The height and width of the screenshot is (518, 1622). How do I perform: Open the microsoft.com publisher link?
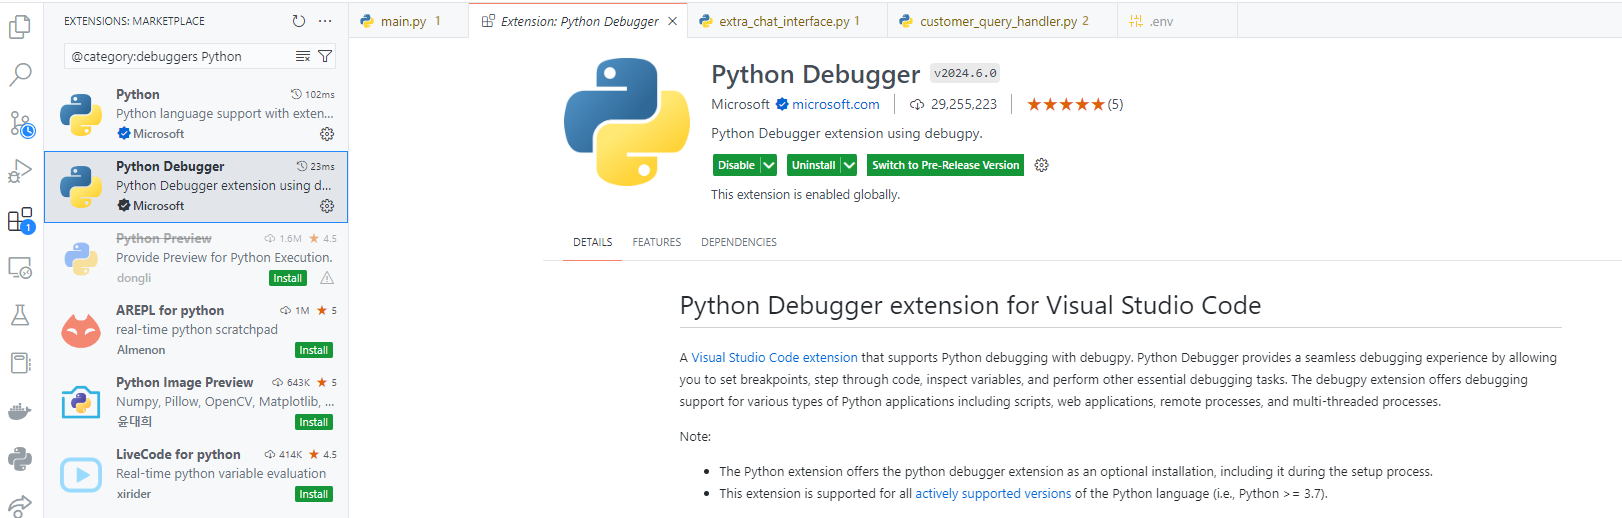[836, 104]
